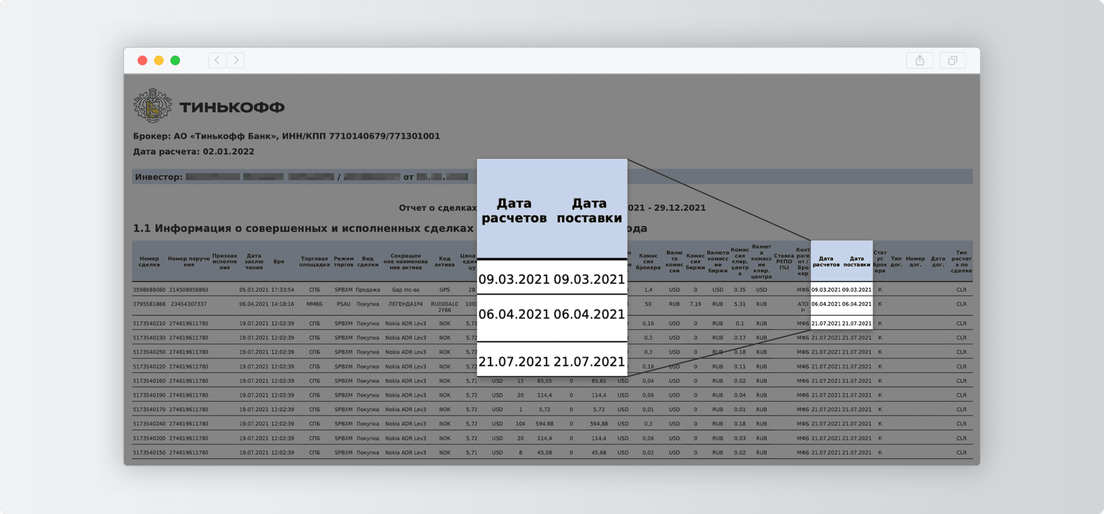Click the Gap Inc-ао asset name
Image resolution: width=1104 pixels, height=514 pixels.
coord(406,289)
